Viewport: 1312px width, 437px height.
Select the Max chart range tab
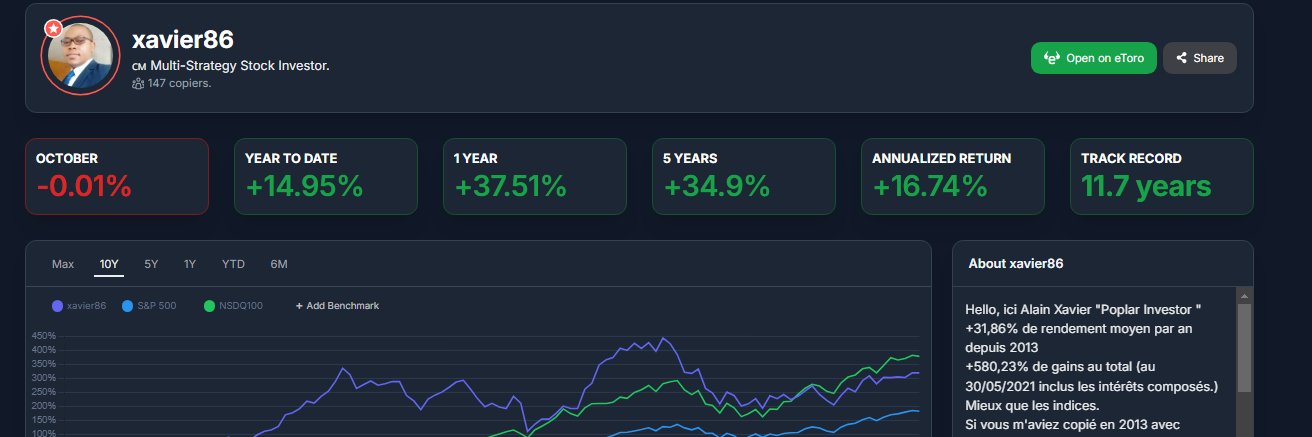(x=63, y=264)
